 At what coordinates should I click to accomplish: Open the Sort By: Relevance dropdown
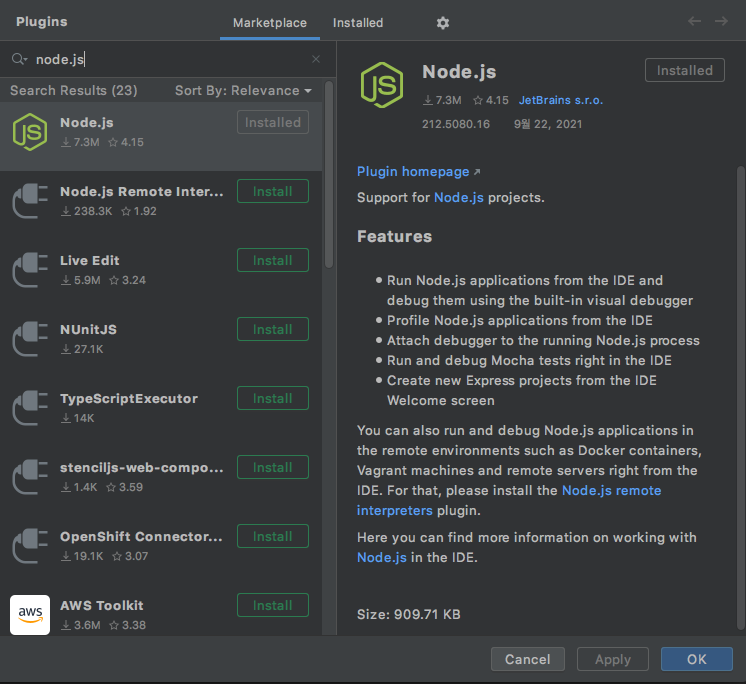243,90
